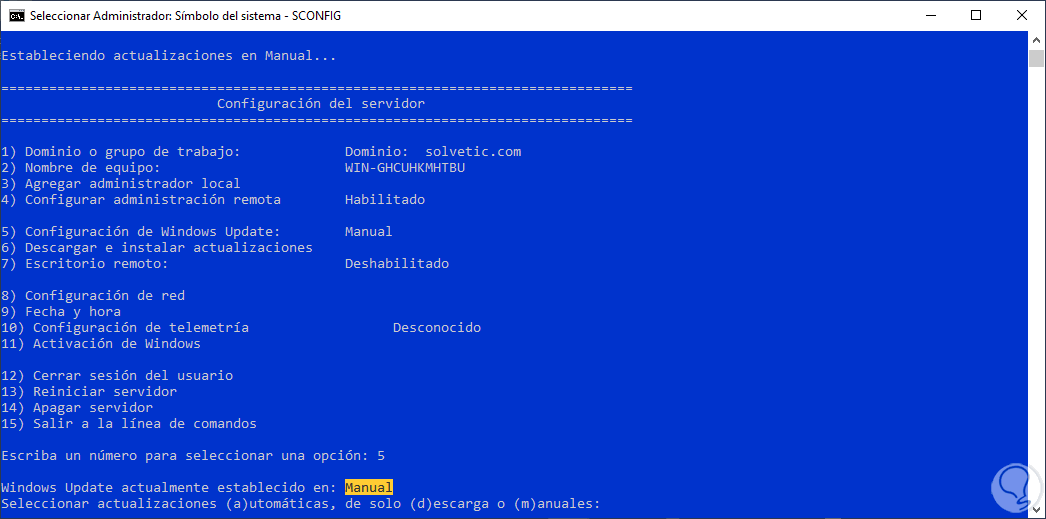The image size is (1046, 519).
Task: Click the 'Escriba un número para seleccionar una opción' prompt
Action: click(185, 456)
